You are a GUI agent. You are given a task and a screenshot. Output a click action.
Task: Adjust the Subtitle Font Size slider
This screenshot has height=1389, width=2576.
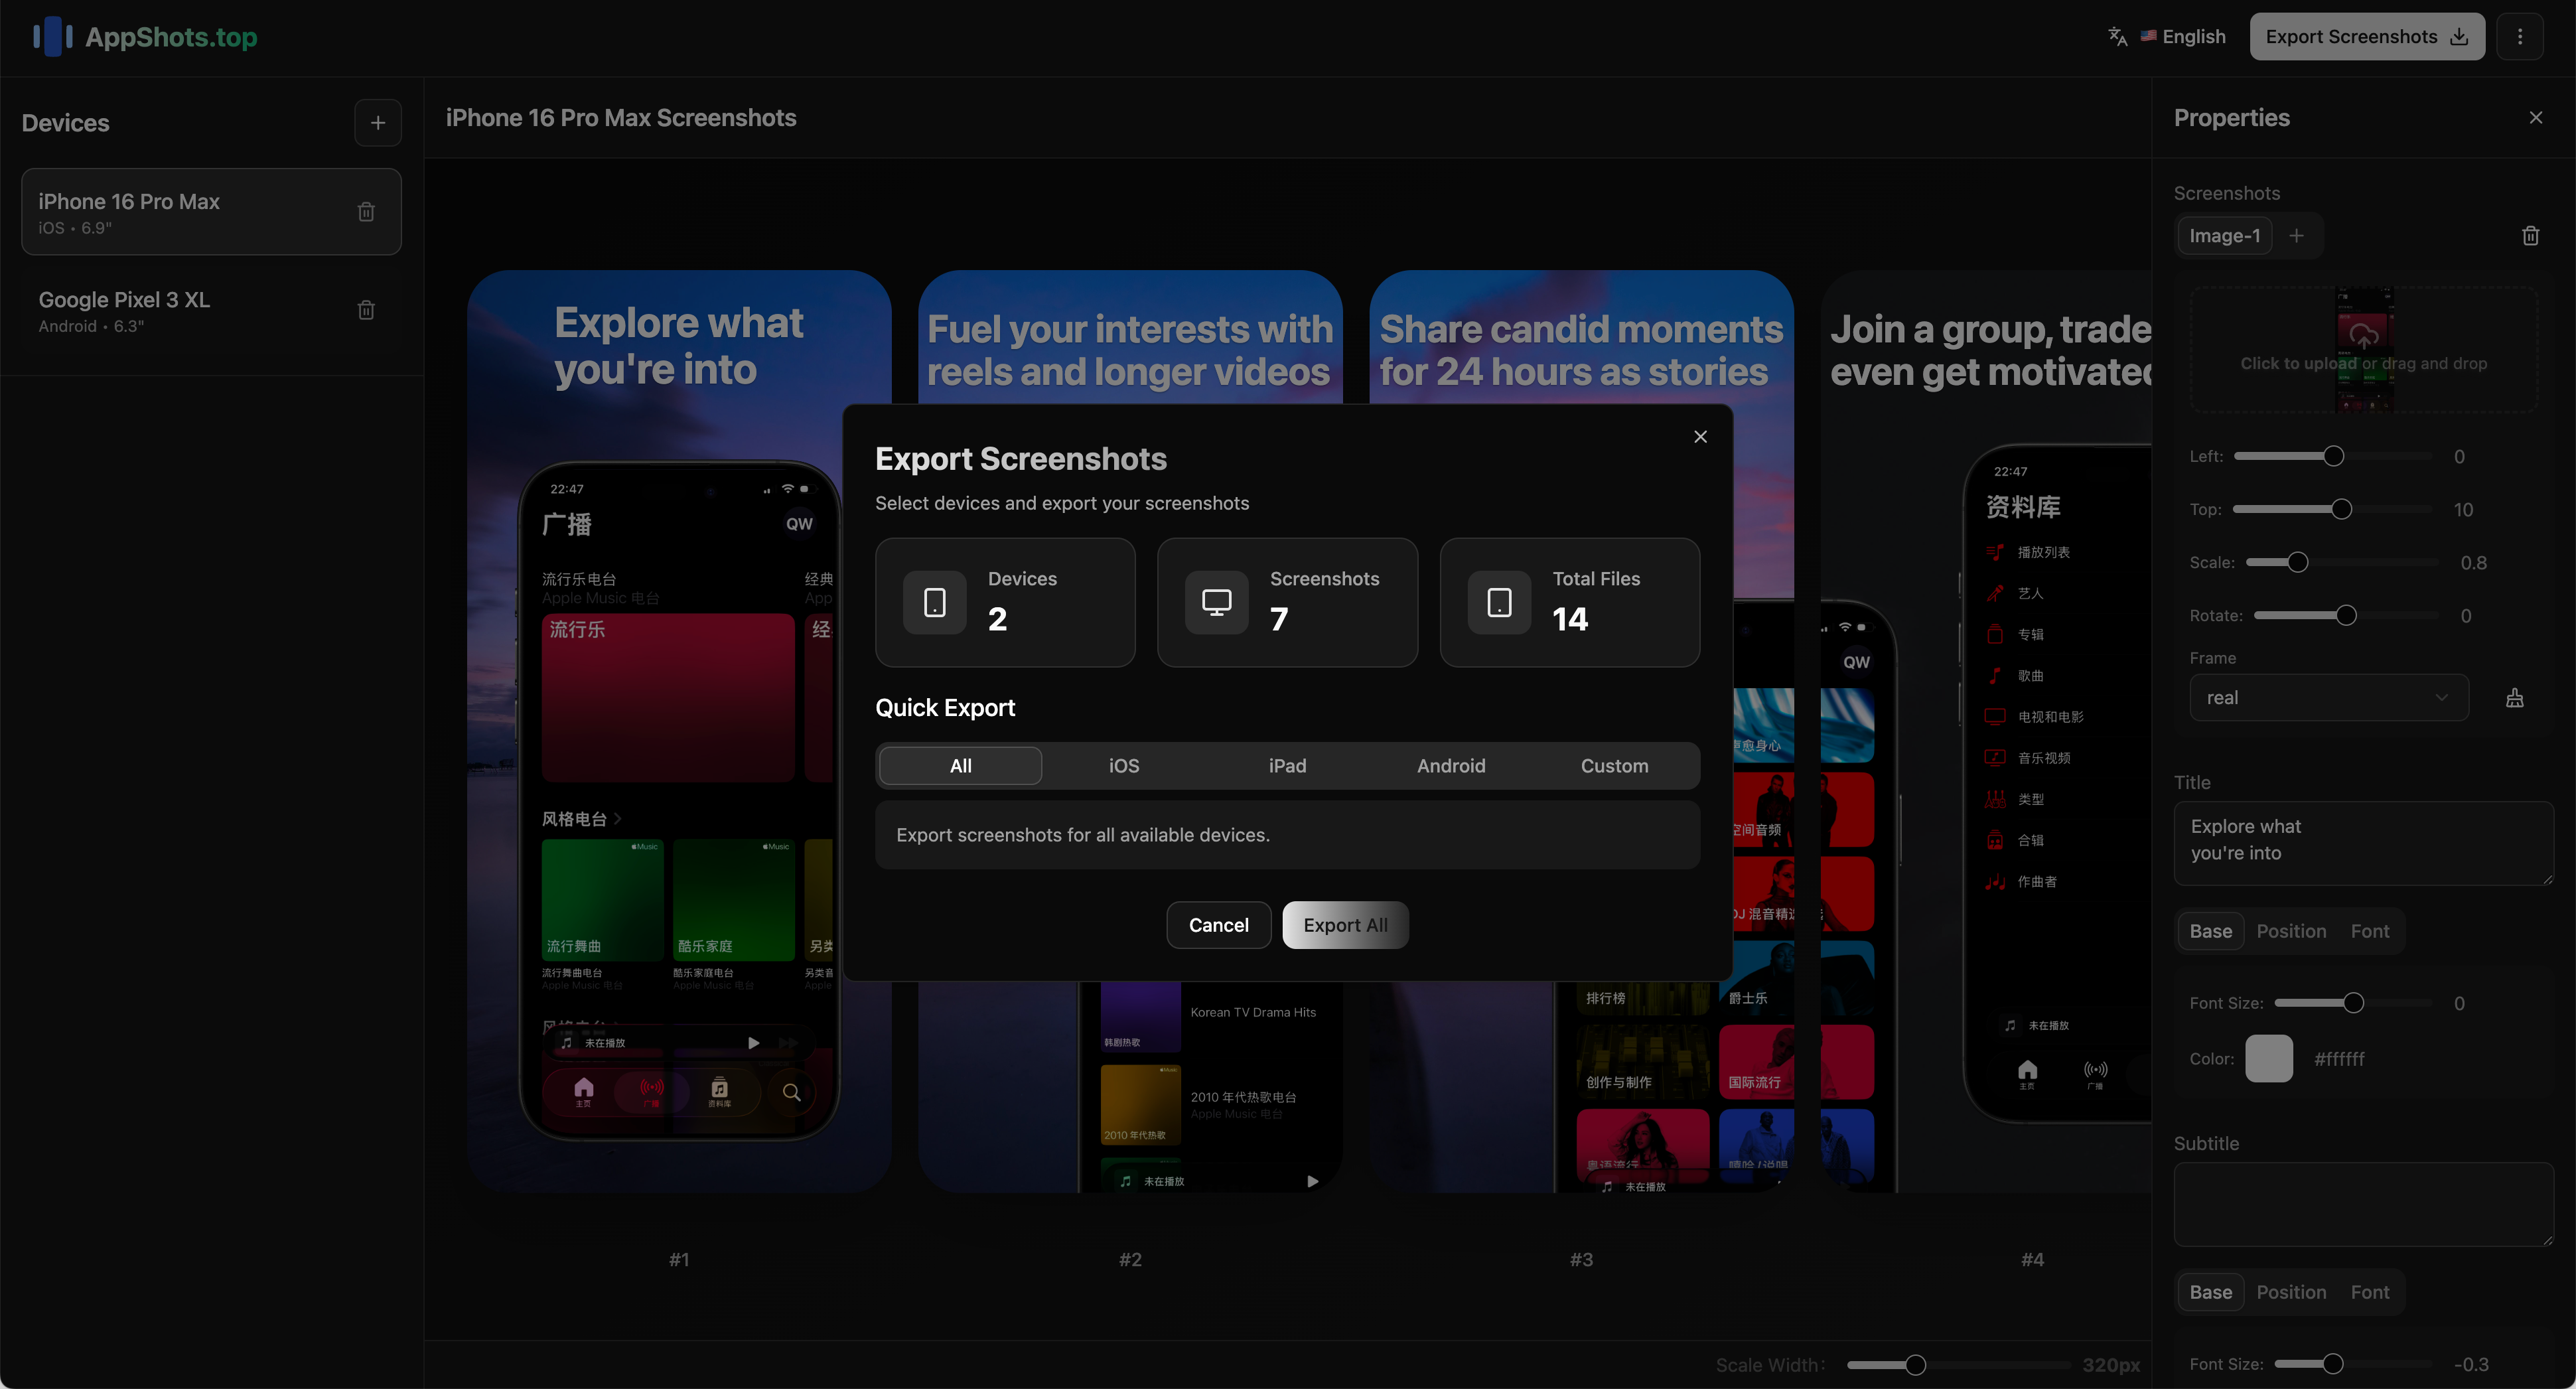[x=2353, y=1364]
